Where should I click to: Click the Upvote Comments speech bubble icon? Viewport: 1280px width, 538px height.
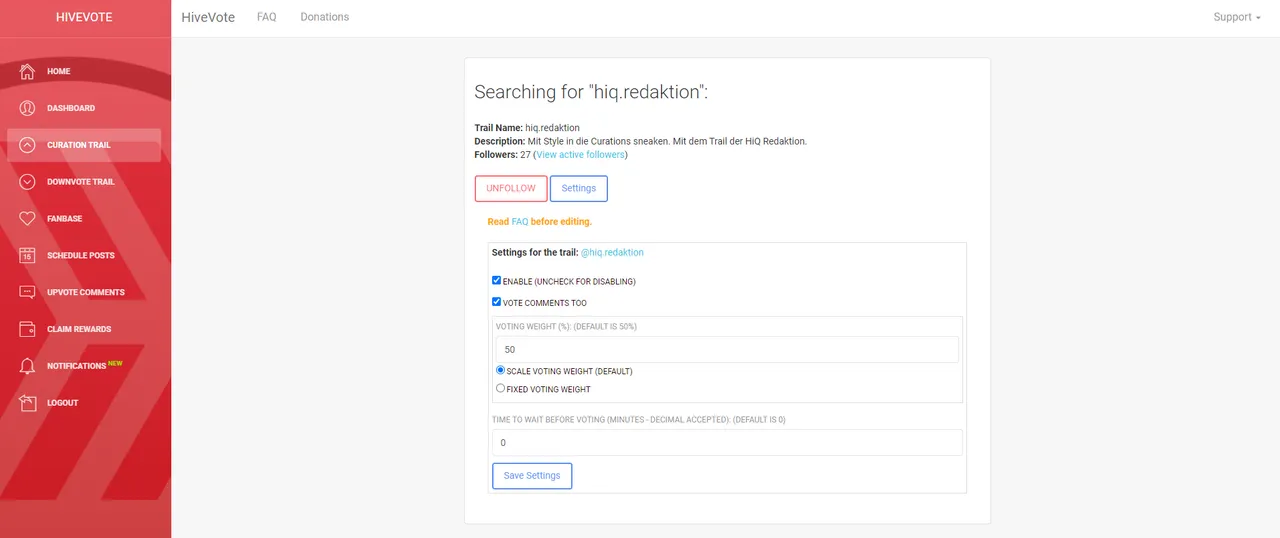[27, 292]
